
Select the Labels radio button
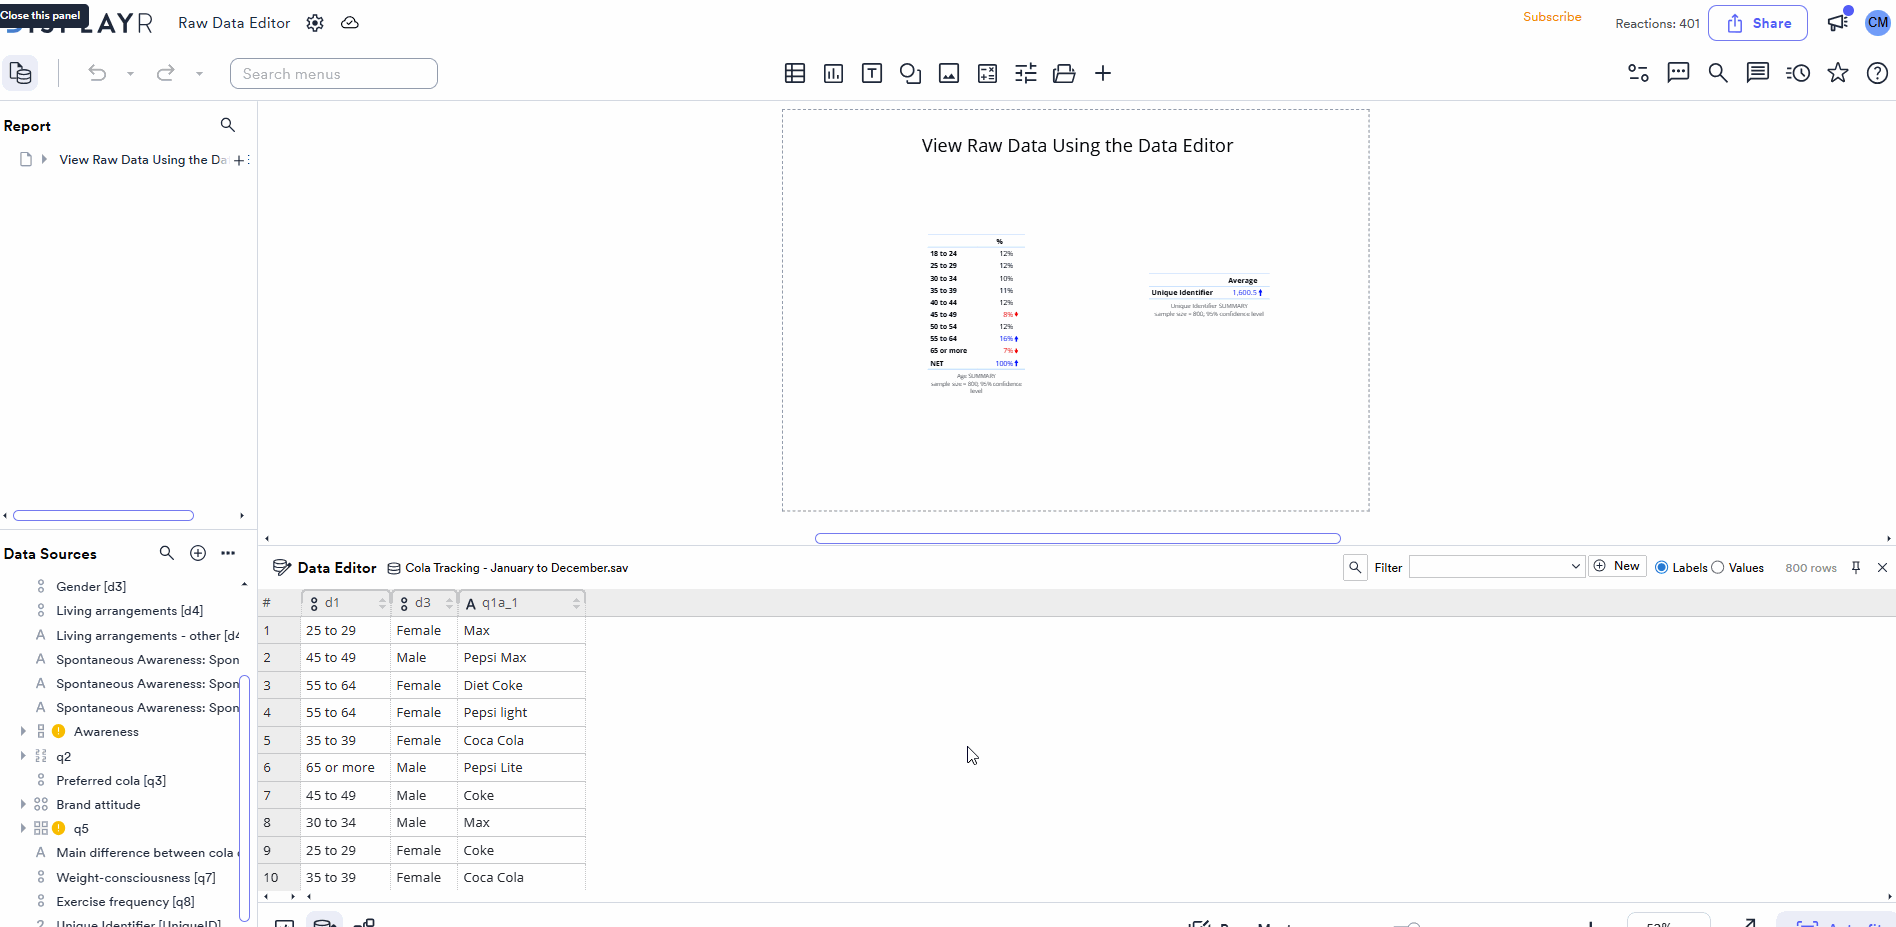click(x=1662, y=567)
